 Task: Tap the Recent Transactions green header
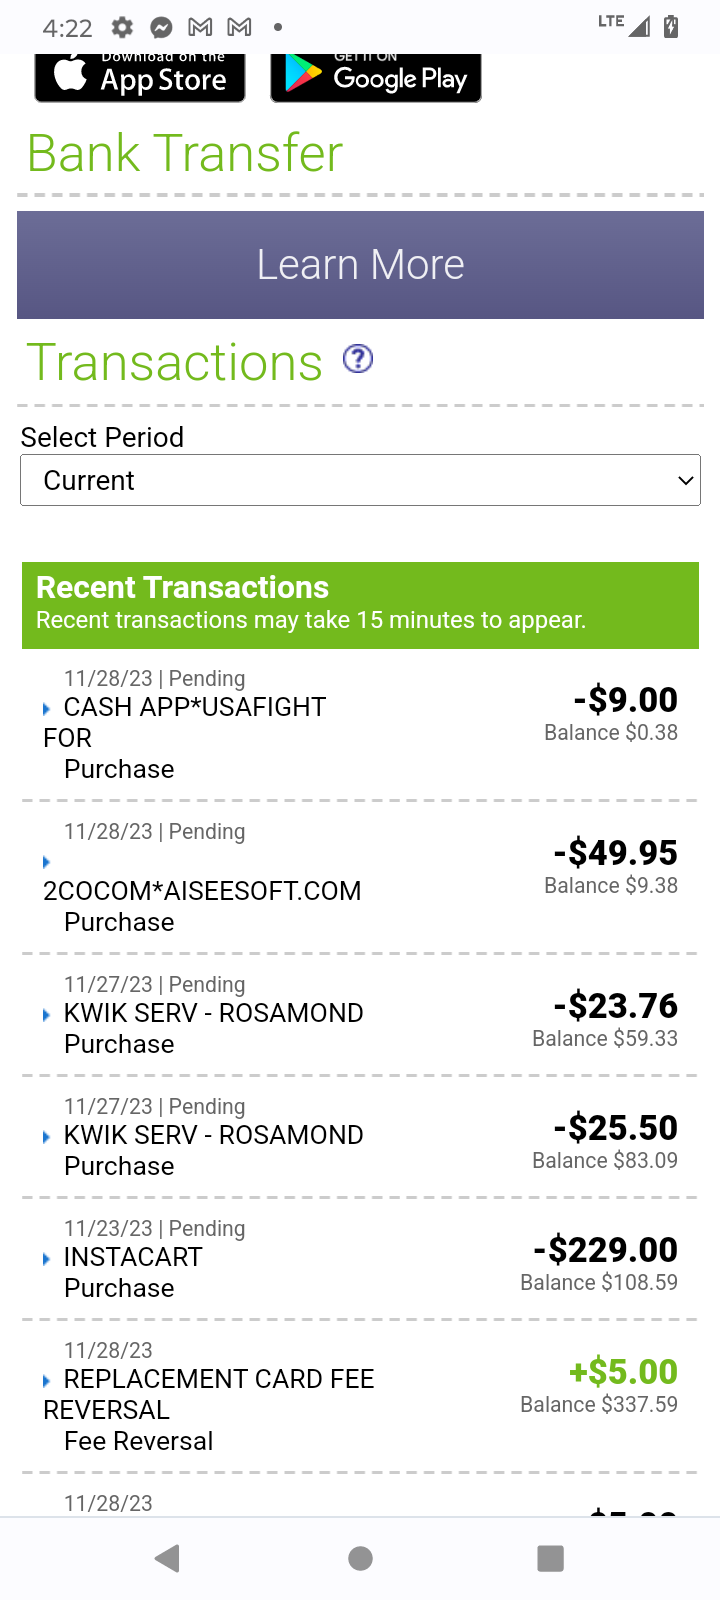click(x=360, y=605)
